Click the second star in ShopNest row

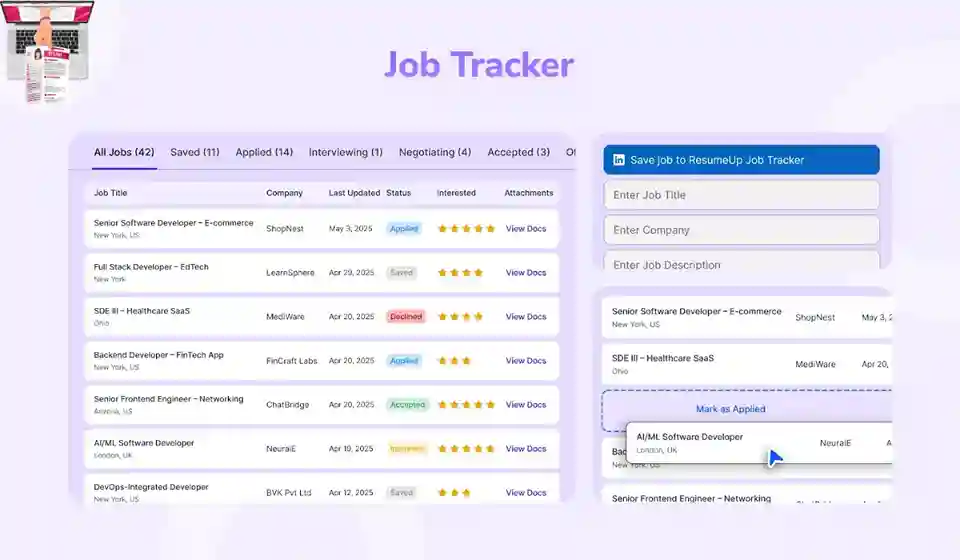(454, 228)
